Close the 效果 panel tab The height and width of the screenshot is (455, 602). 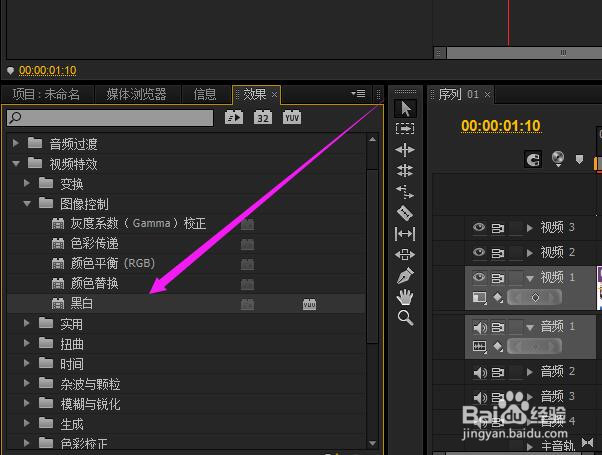(274, 95)
